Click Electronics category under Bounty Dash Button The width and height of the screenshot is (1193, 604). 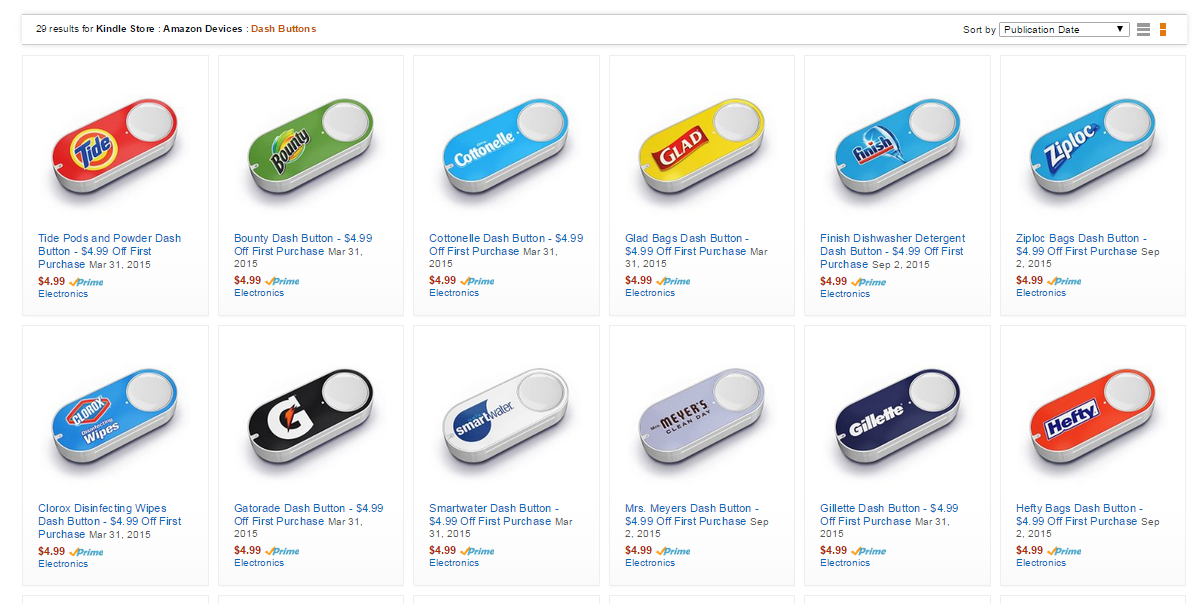tap(259, 293)
